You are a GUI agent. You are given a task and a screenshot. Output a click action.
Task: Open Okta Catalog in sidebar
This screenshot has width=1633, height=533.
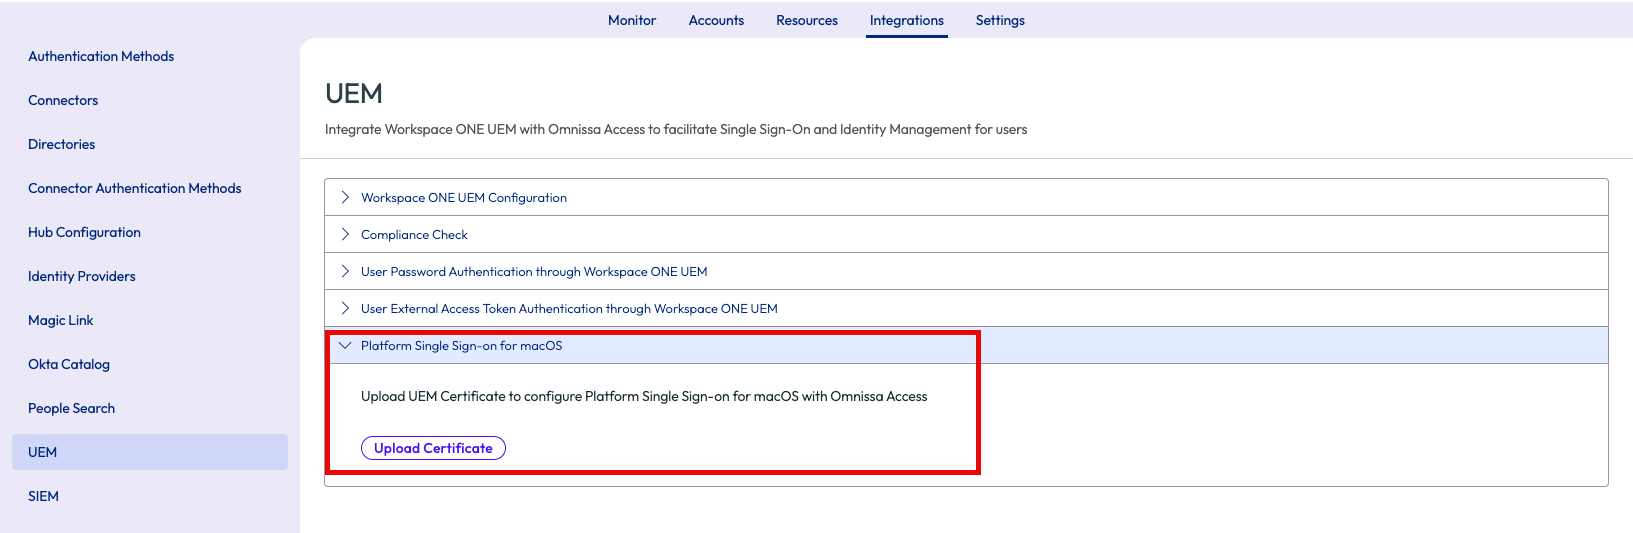tap(69, 364)
